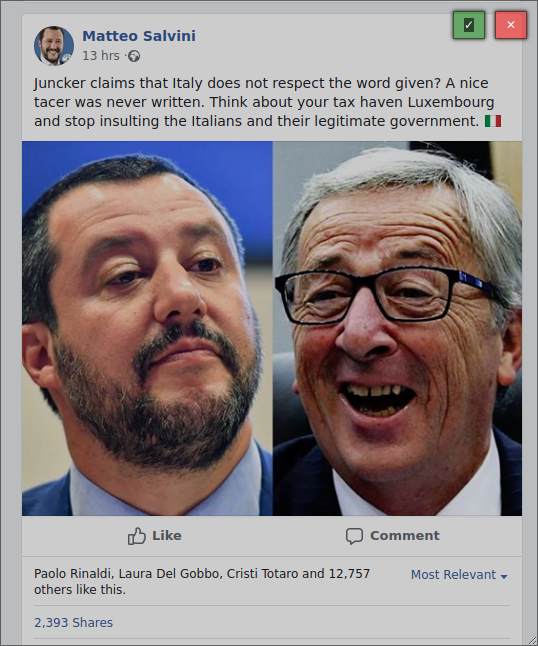Click the thumbs-up Like icon

point(137,536)
